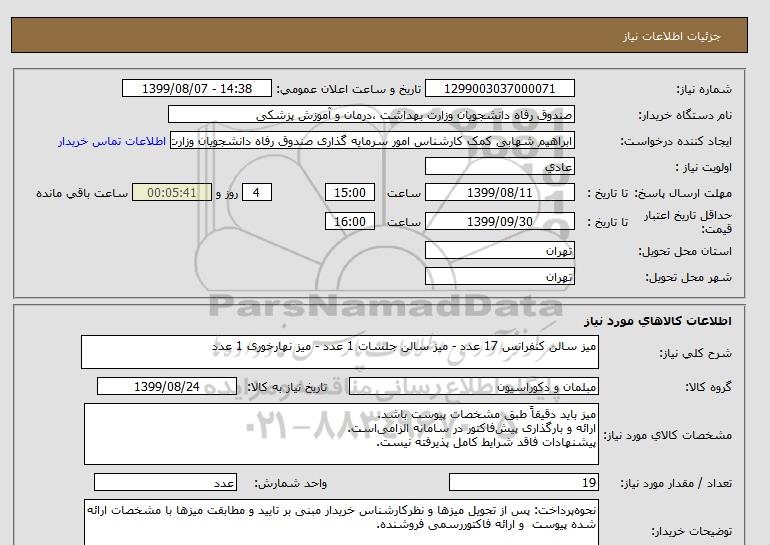Click the مهلت ارسال پاسخ label
This screenshot has width=770, height=545.
point(683,193)
